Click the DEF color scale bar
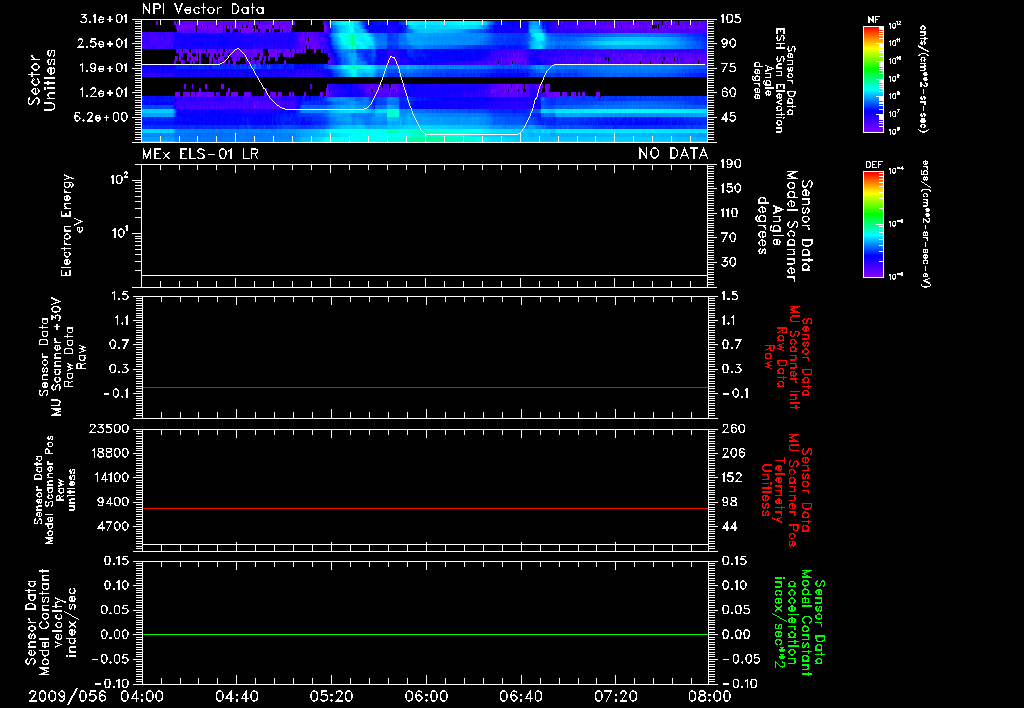 [873, 223]
